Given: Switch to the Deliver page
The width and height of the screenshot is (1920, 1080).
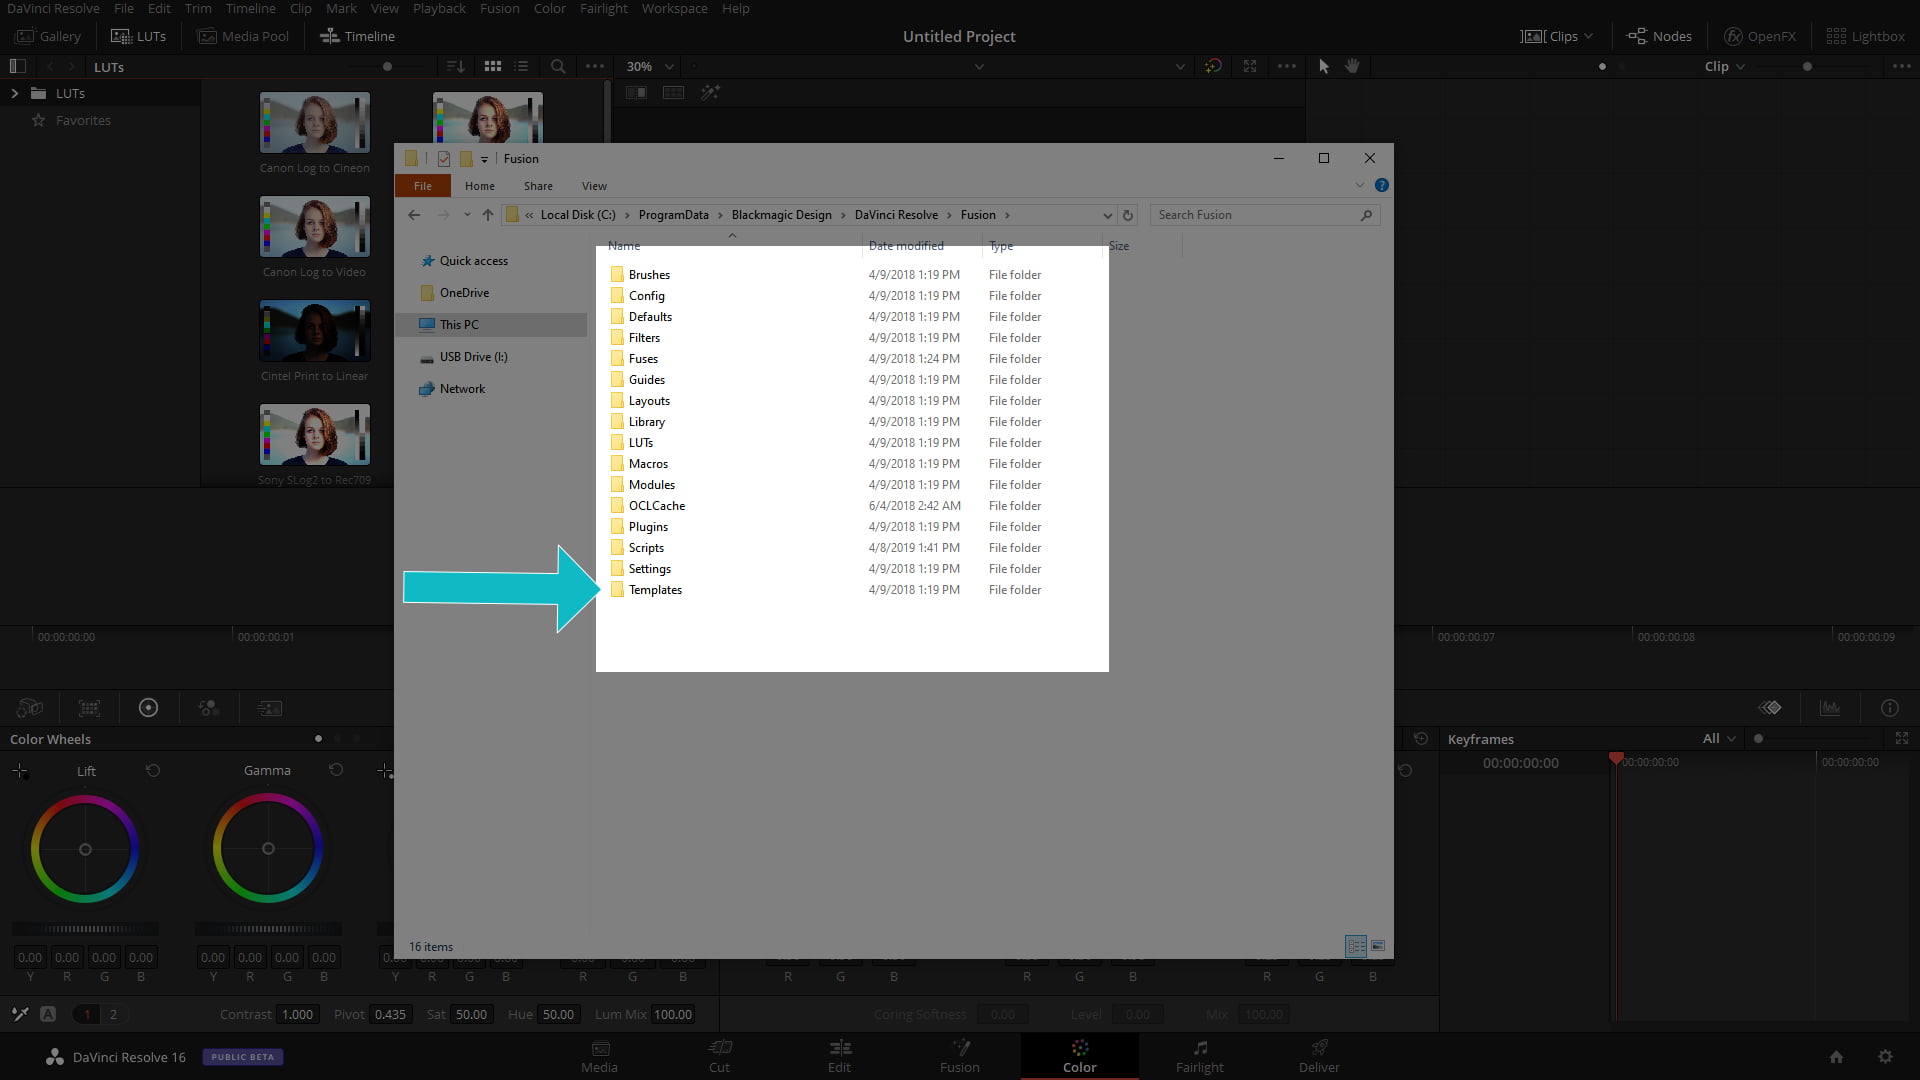Looking at the screenshot, I should tap(1318, 1056).
